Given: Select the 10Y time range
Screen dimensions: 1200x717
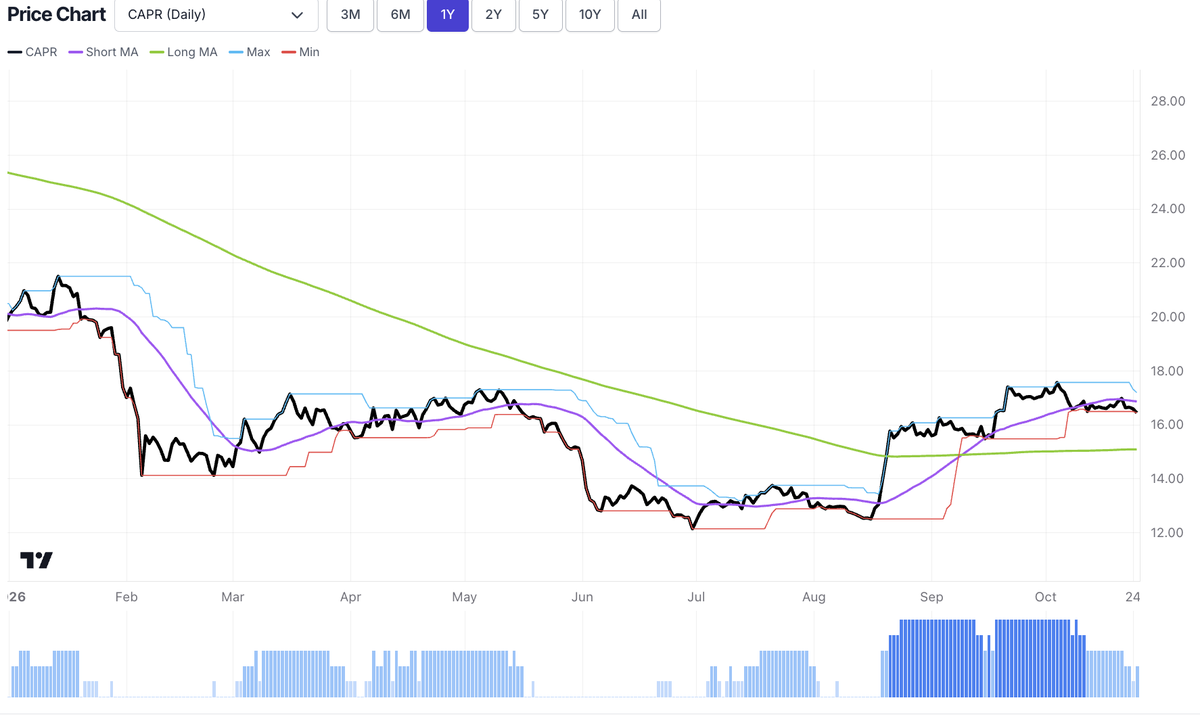Looking at the screenshot, I should pos(590,15).
